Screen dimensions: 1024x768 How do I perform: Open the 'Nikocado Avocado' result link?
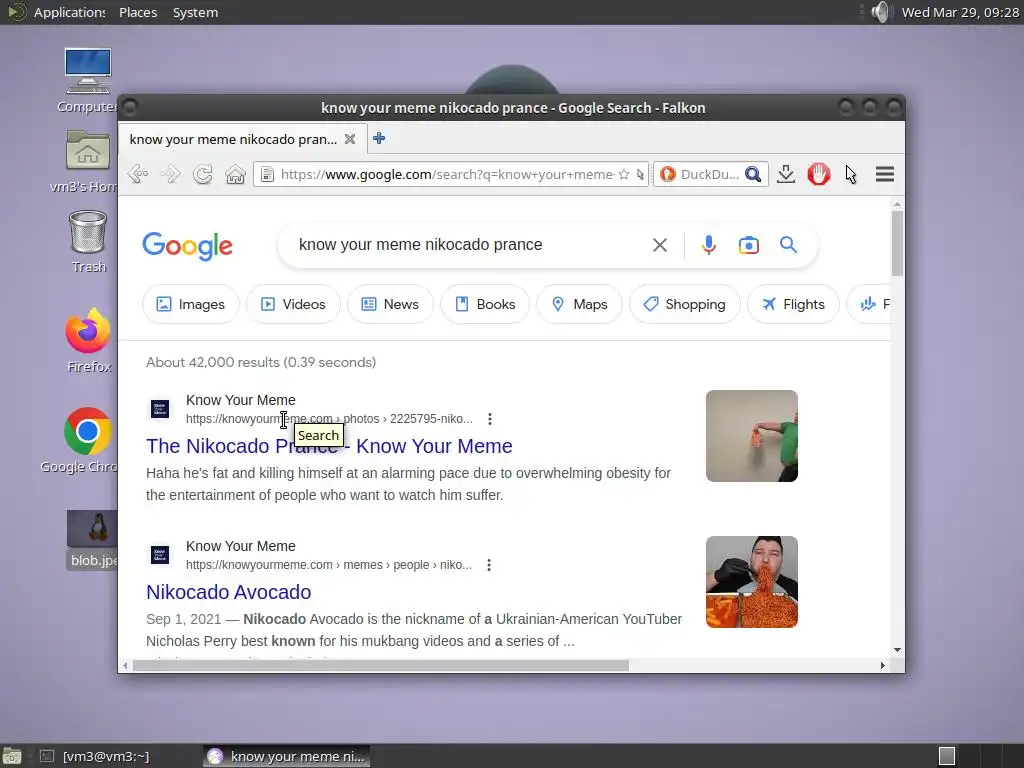229,592
